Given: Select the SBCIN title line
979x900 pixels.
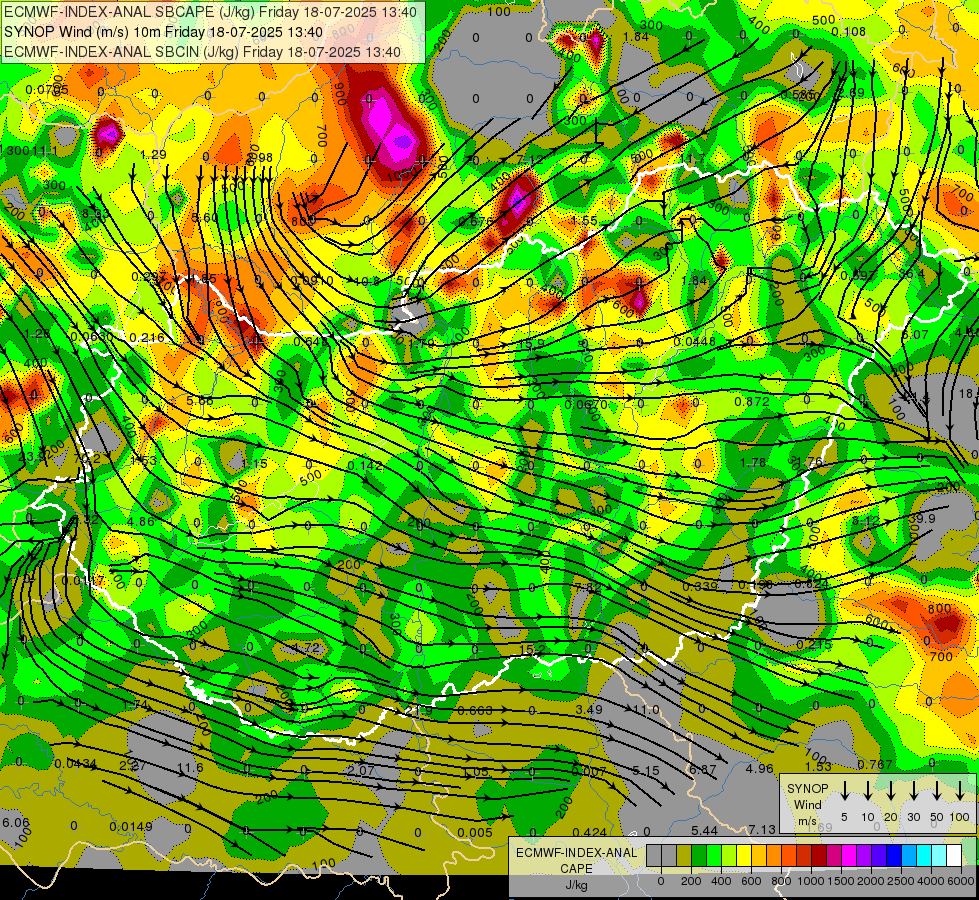Looking at the screenshot, I should pos(202,52).
